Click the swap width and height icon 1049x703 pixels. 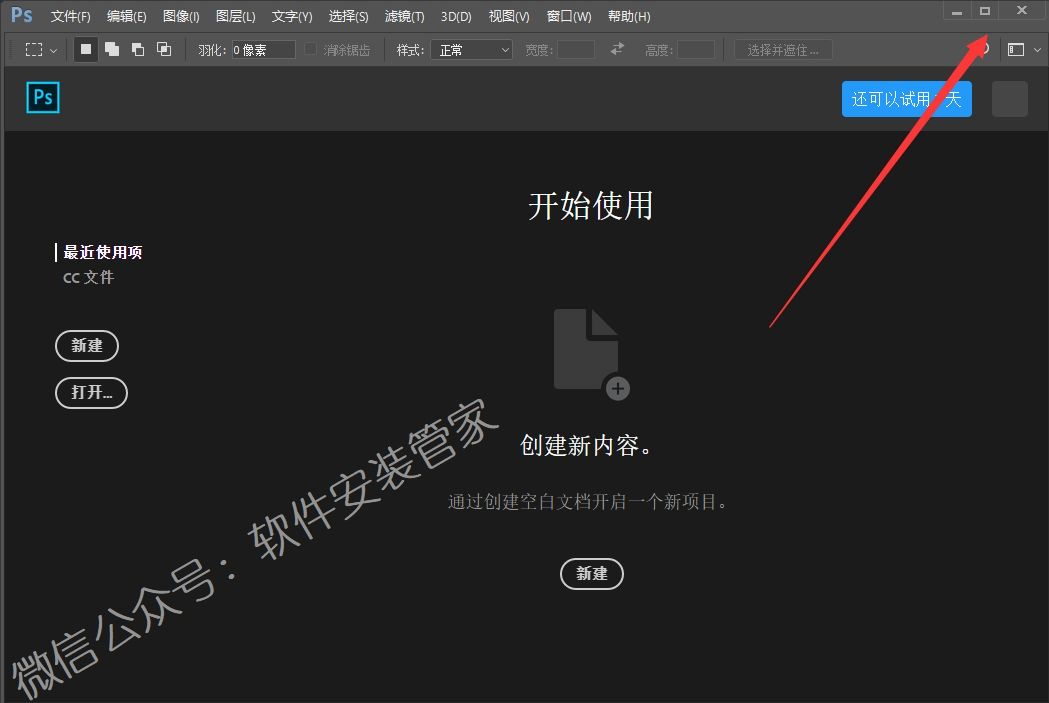point(617,49)
